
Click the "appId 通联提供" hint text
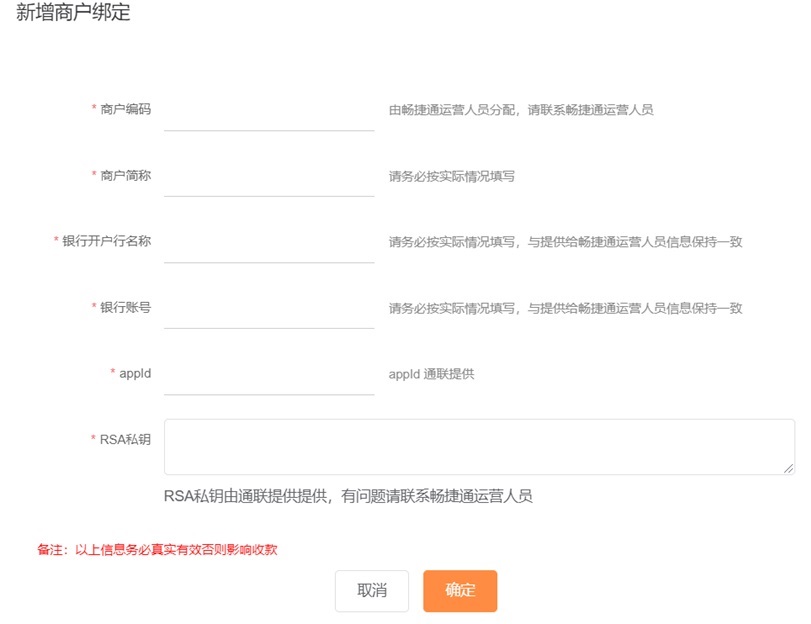point(431,374)
